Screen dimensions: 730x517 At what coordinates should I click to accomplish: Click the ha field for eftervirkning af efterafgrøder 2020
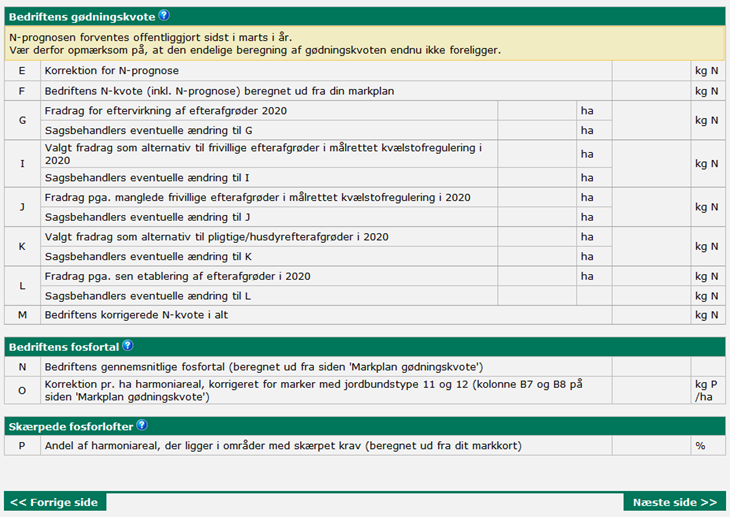[537, 110]
